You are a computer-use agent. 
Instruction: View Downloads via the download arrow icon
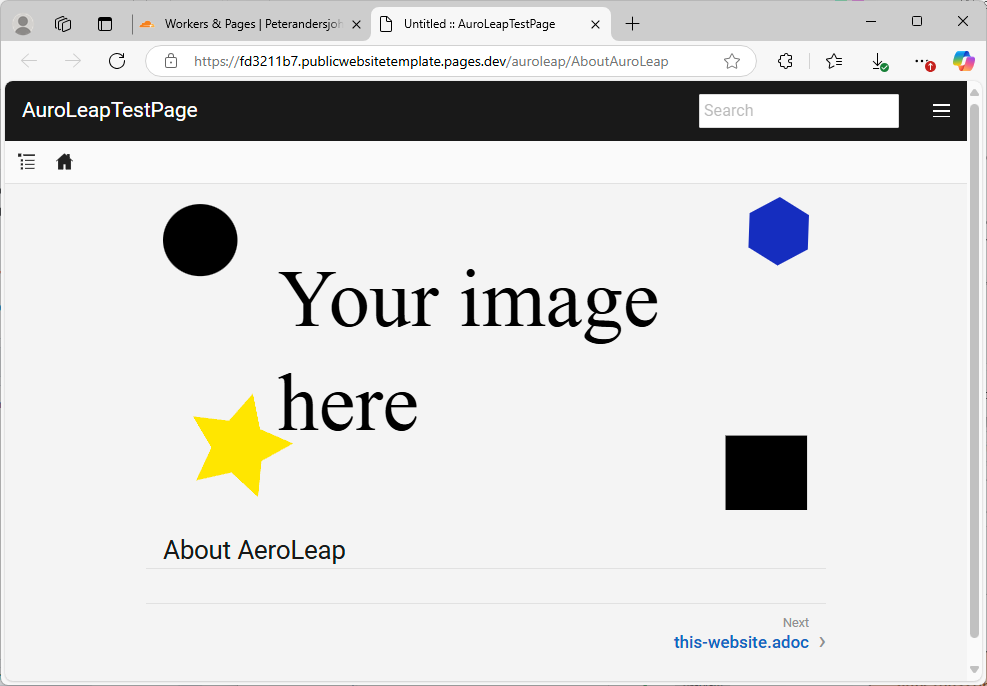click(x=879, y=61)
